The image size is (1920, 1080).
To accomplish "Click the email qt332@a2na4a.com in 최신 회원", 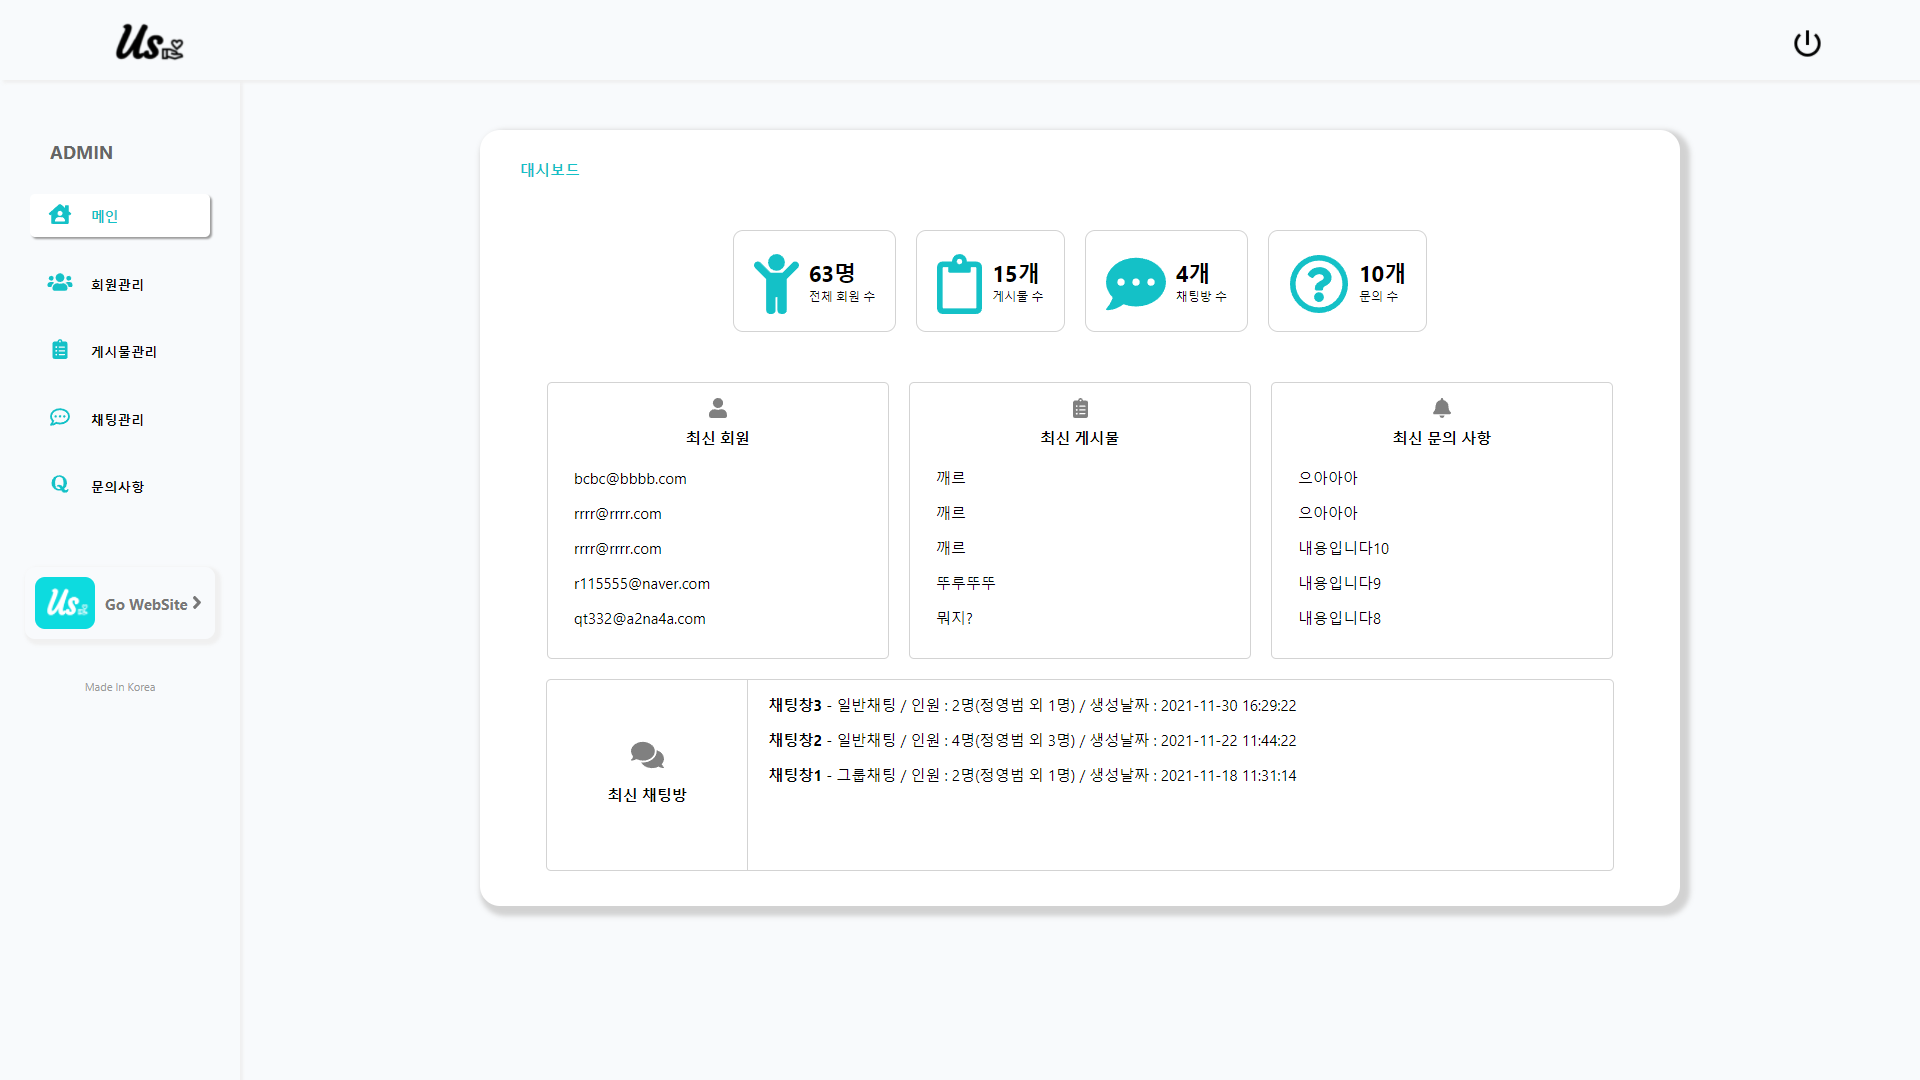I will [639, 618].
